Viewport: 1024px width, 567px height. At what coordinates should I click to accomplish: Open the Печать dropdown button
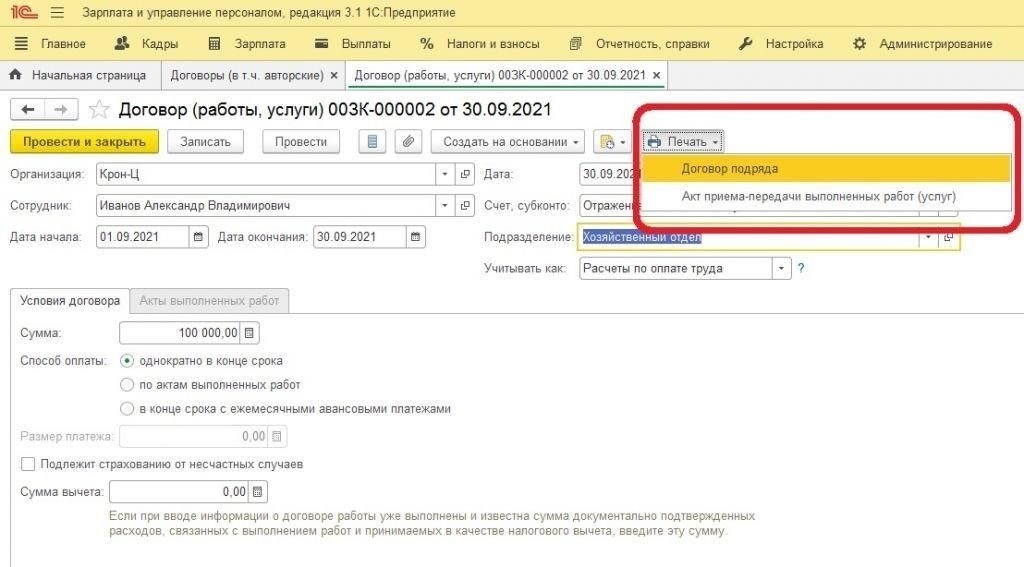pos(682,142)
